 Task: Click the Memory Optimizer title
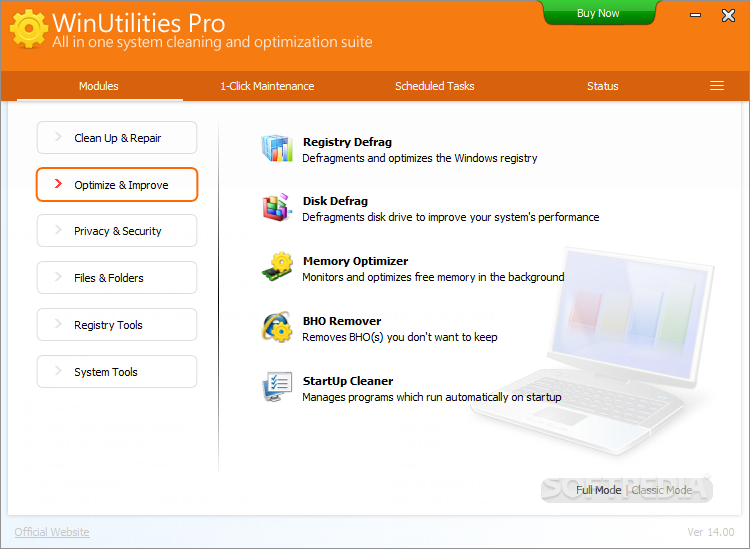click(355, 261)
